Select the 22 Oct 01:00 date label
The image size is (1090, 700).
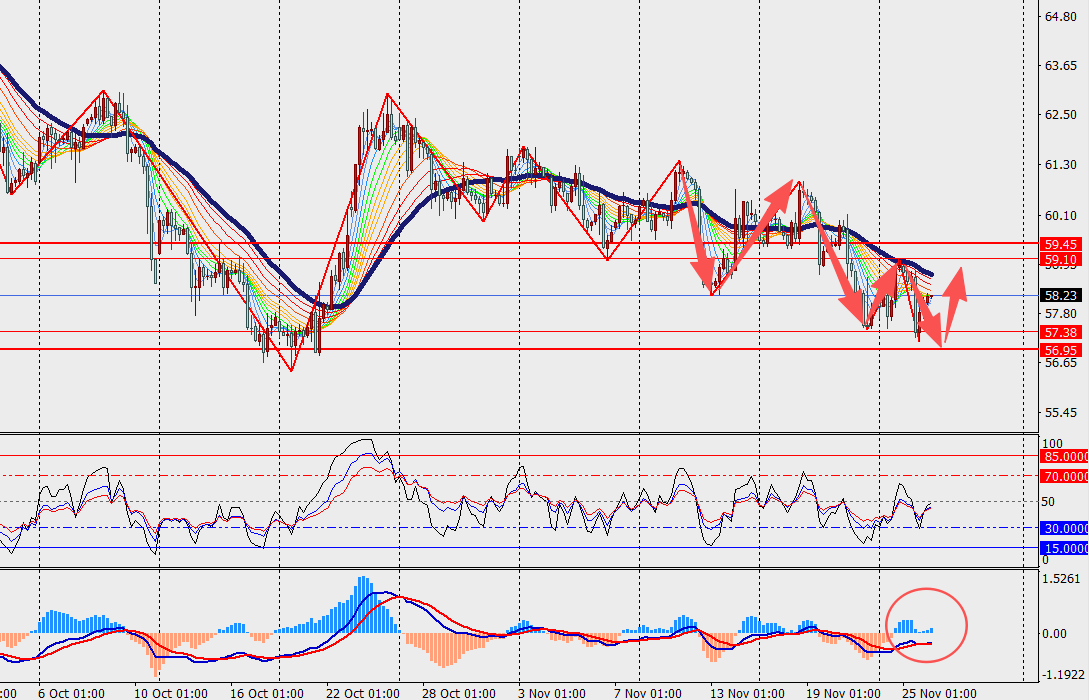[x=364, y=692]
